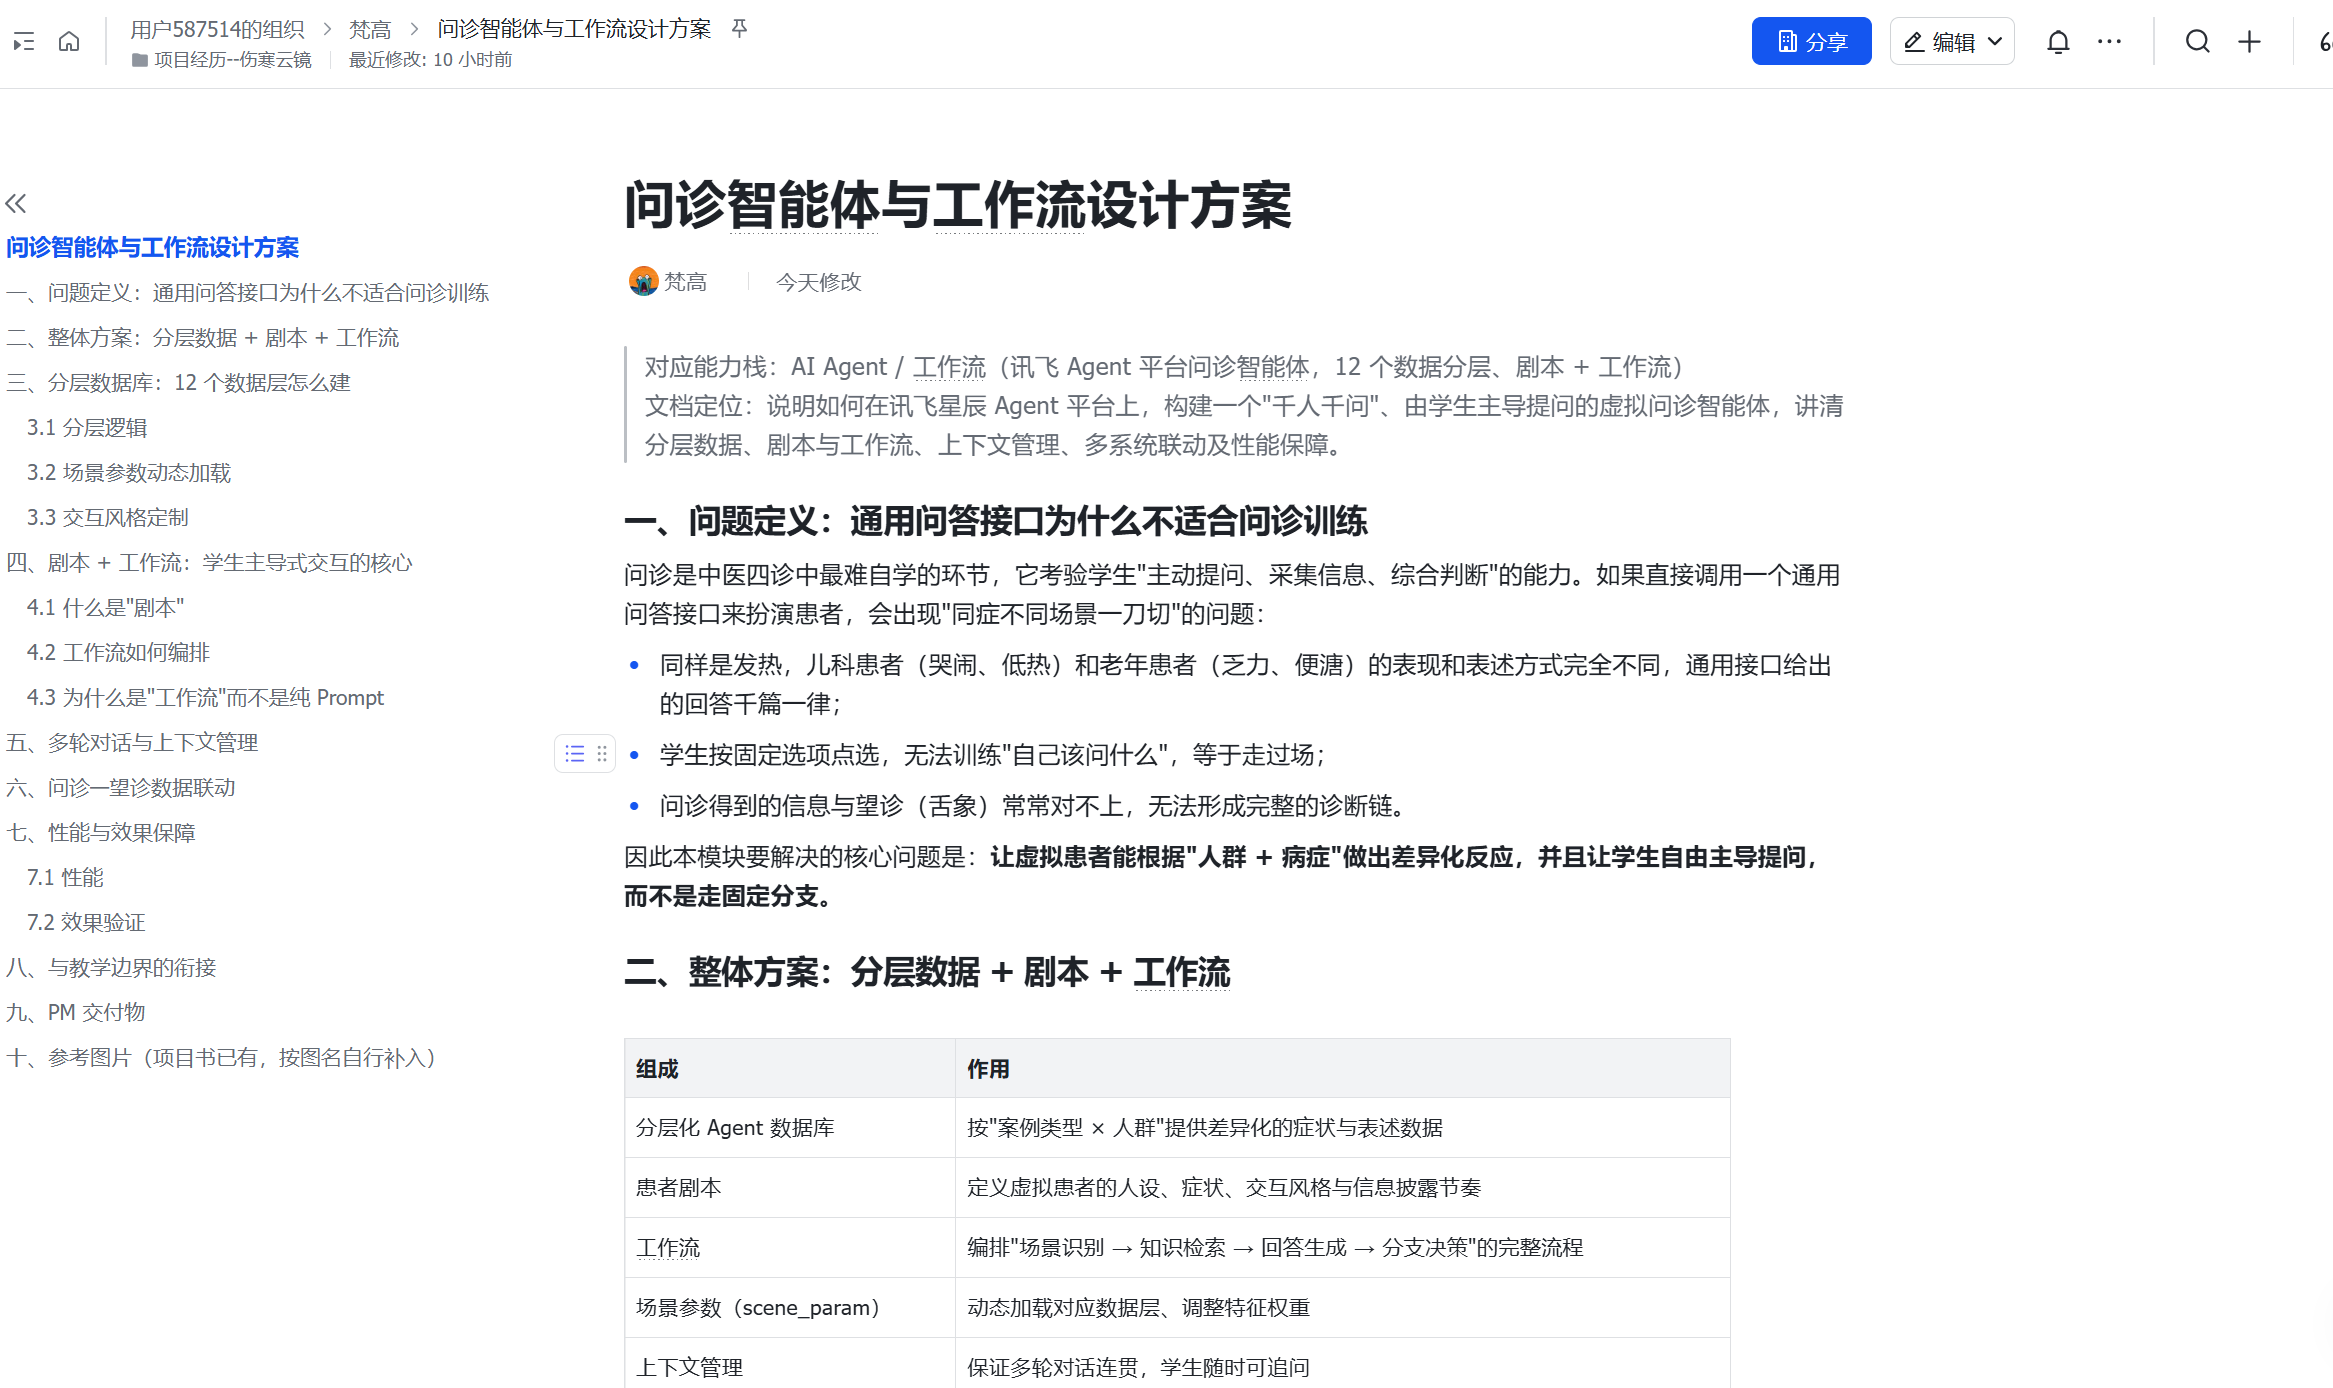Screen dimensions: 2333x1388
Task: Open the 编辑 mode dropdown
Action: click(1952, 42)
